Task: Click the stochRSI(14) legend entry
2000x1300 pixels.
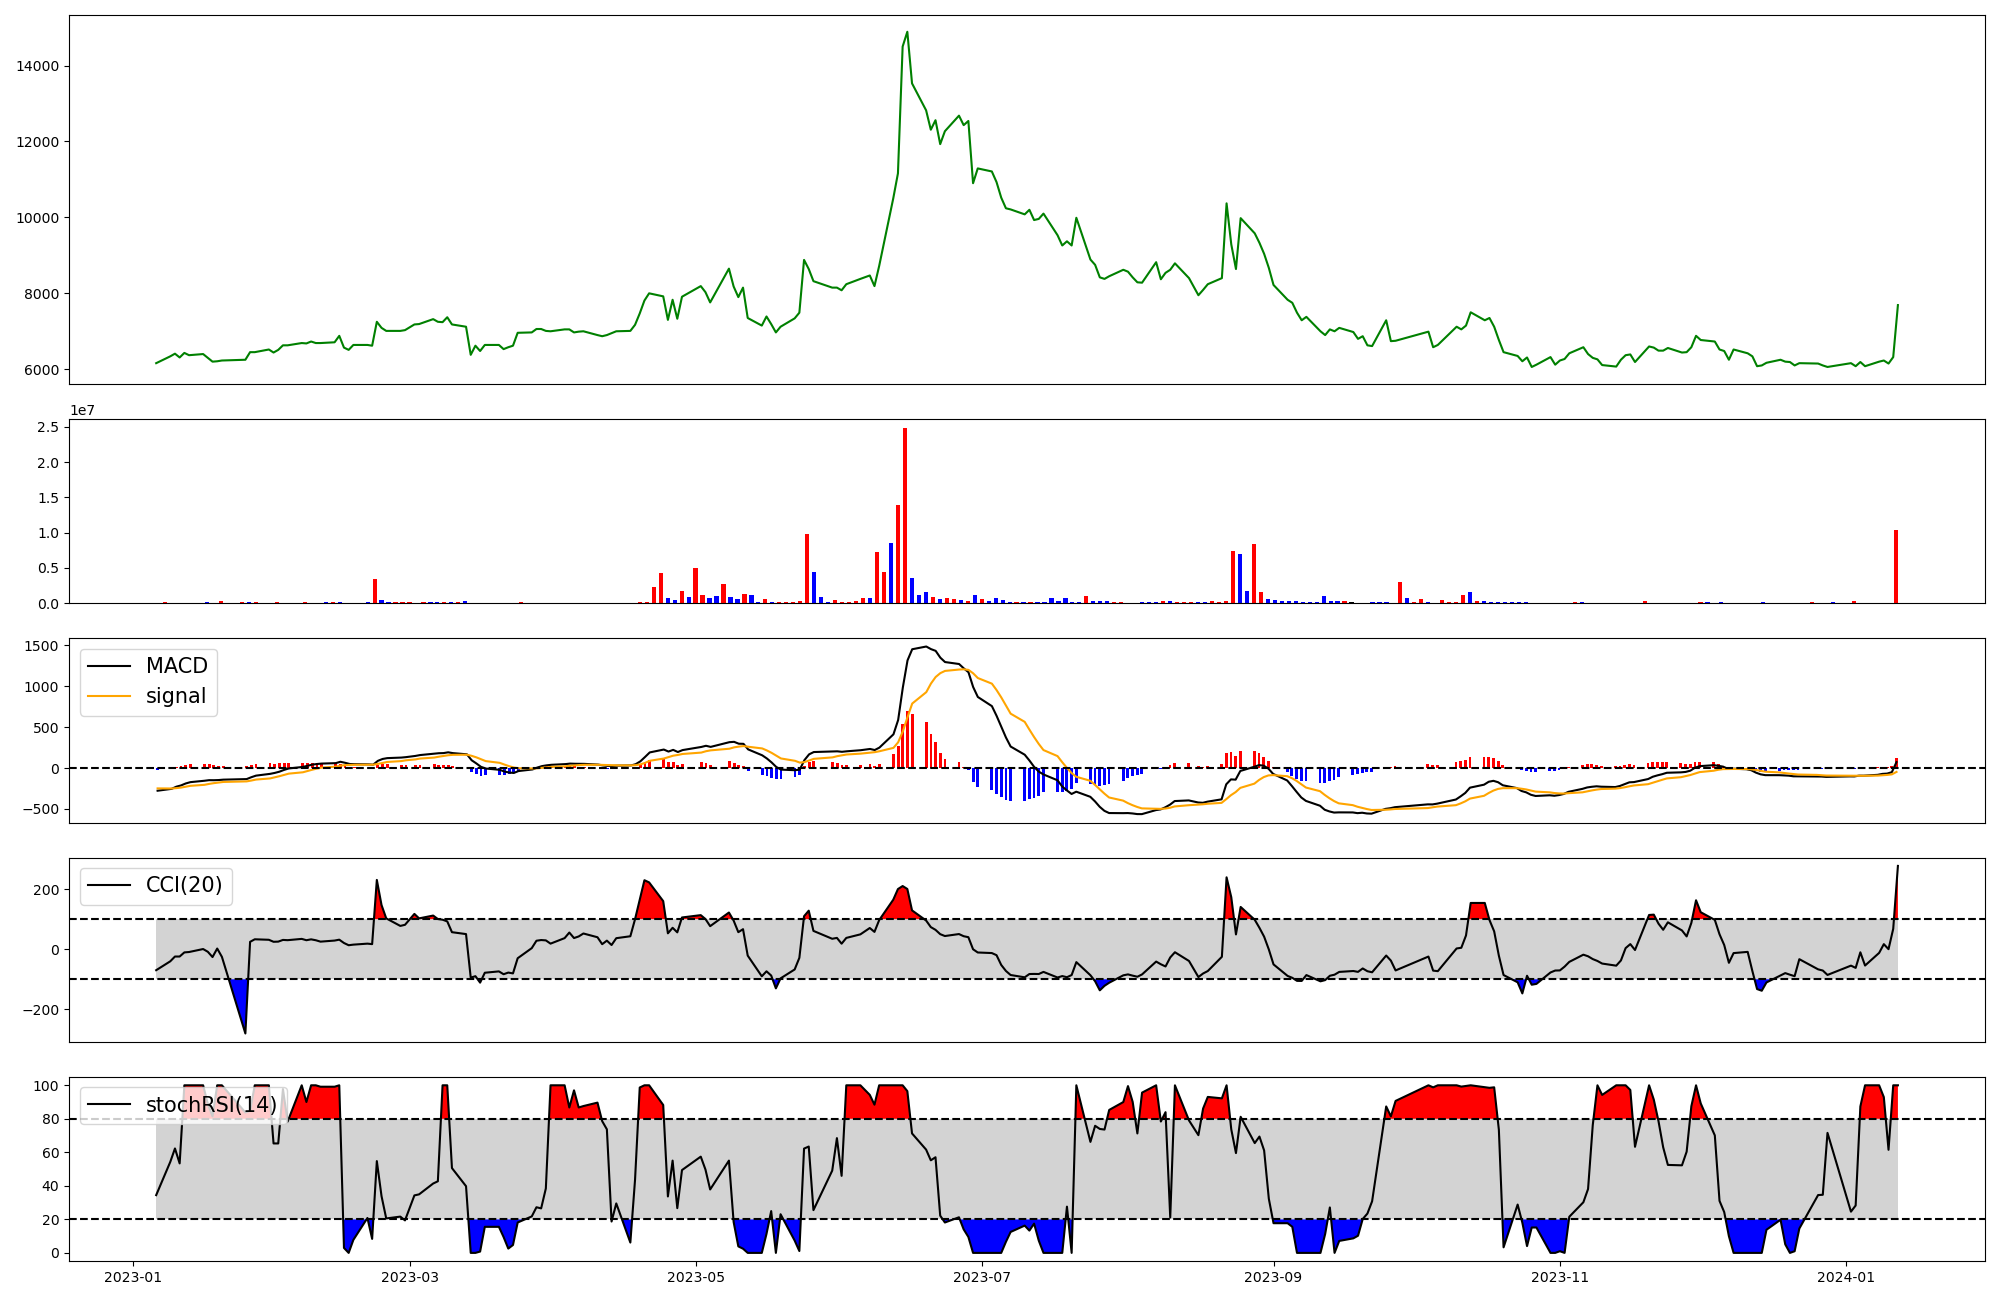Action: pyautogui.click(x=211, y=1105)
